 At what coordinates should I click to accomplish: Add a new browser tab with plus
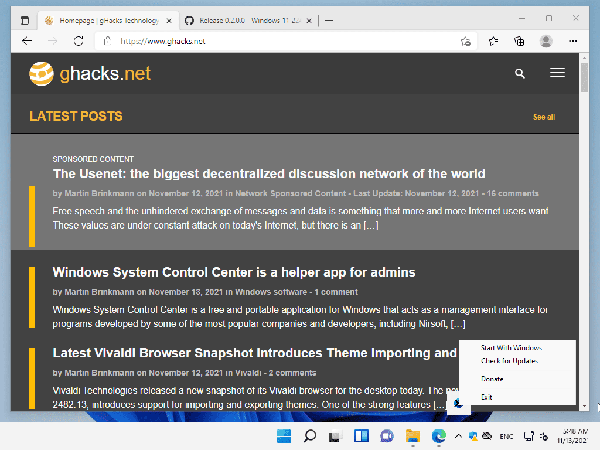click(329, 20)
